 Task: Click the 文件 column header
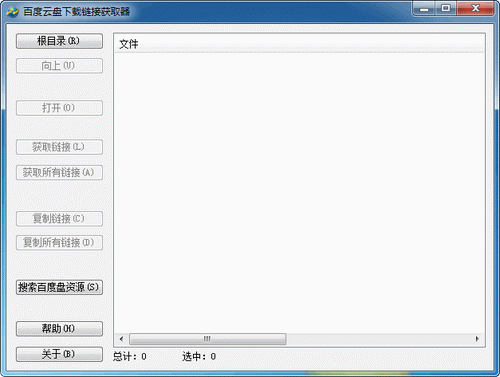[x=299, y=44]
